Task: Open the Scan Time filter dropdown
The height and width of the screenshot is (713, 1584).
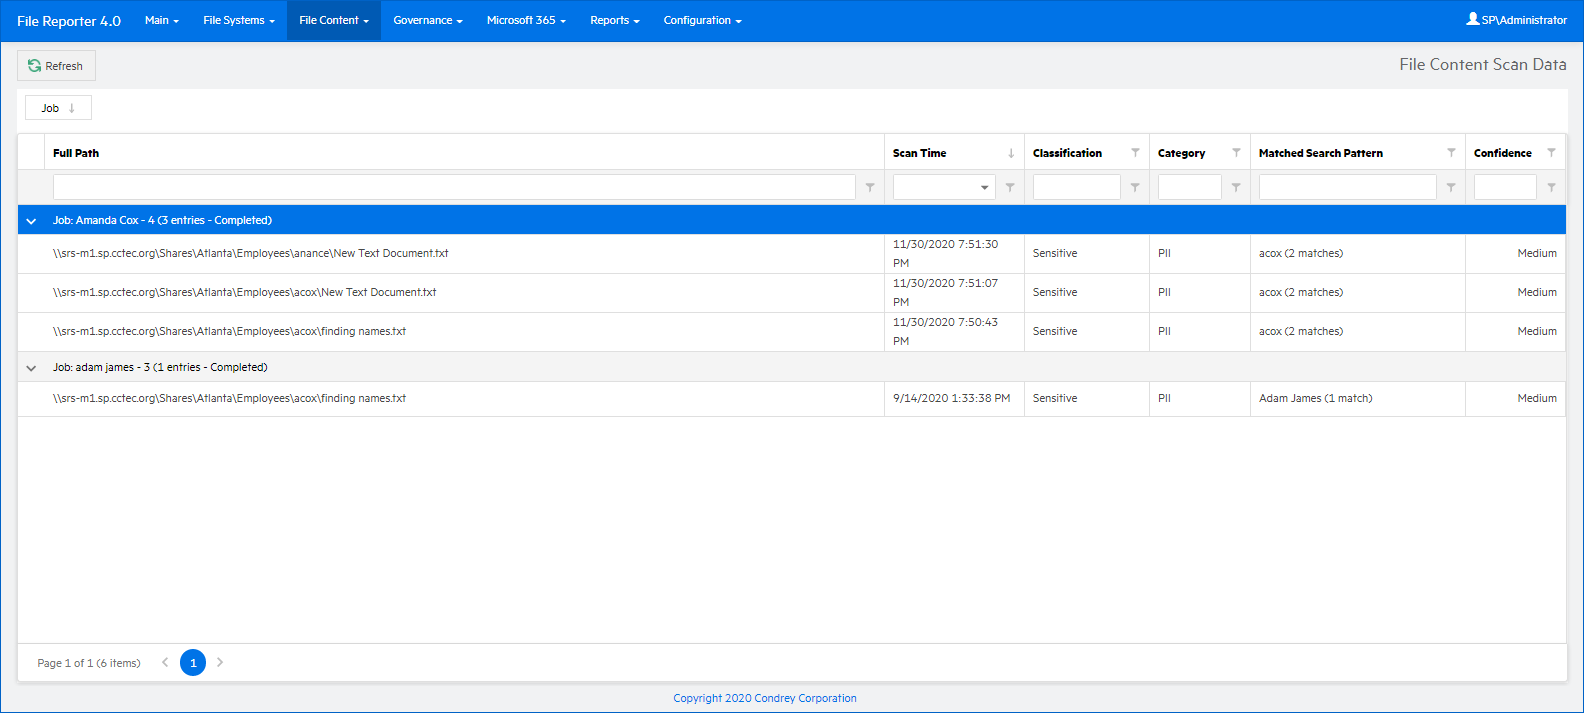Action: 984,187
